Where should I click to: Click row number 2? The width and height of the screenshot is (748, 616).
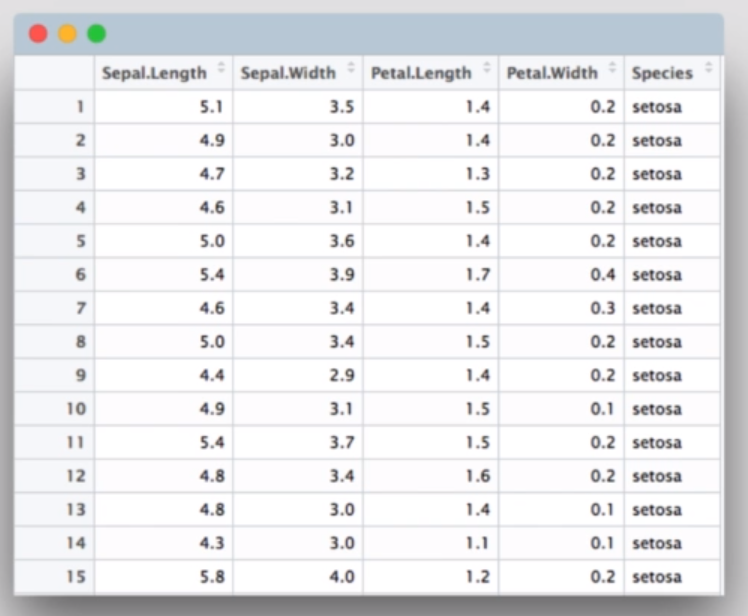tap(54, 140)
